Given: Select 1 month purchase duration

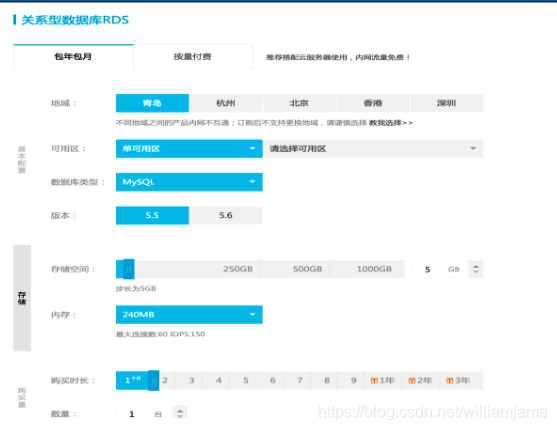Looking at the screenshot, I should (x=133, y=380).
